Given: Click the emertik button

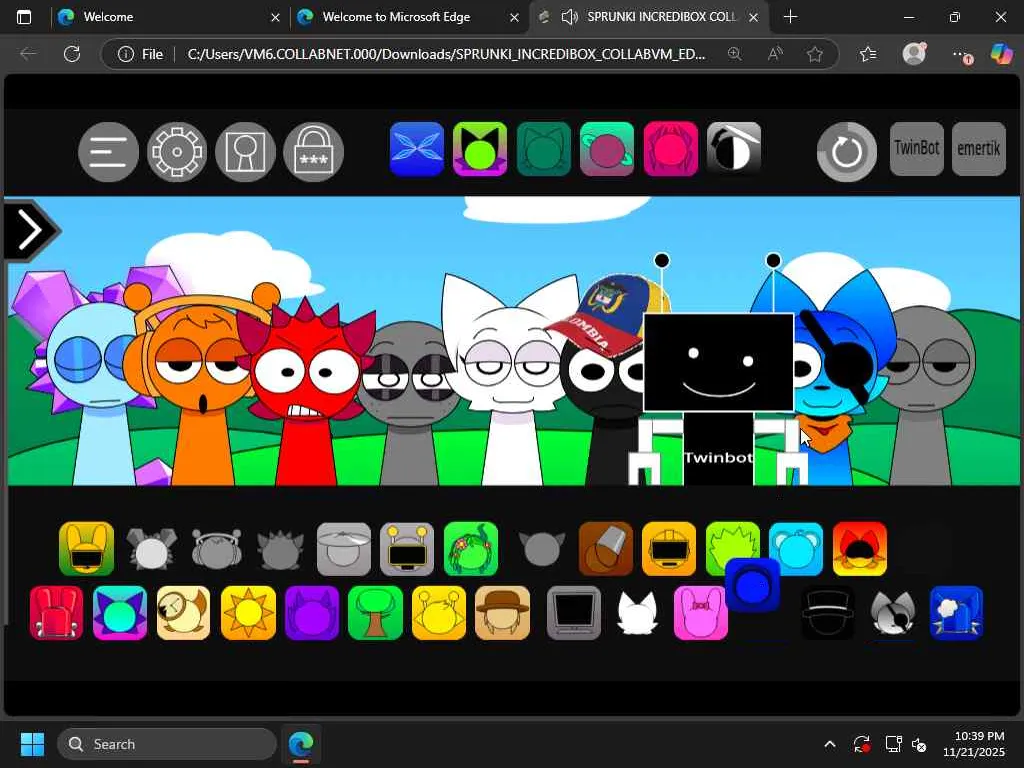Looking at the screenshot, I should coord(979,149).
